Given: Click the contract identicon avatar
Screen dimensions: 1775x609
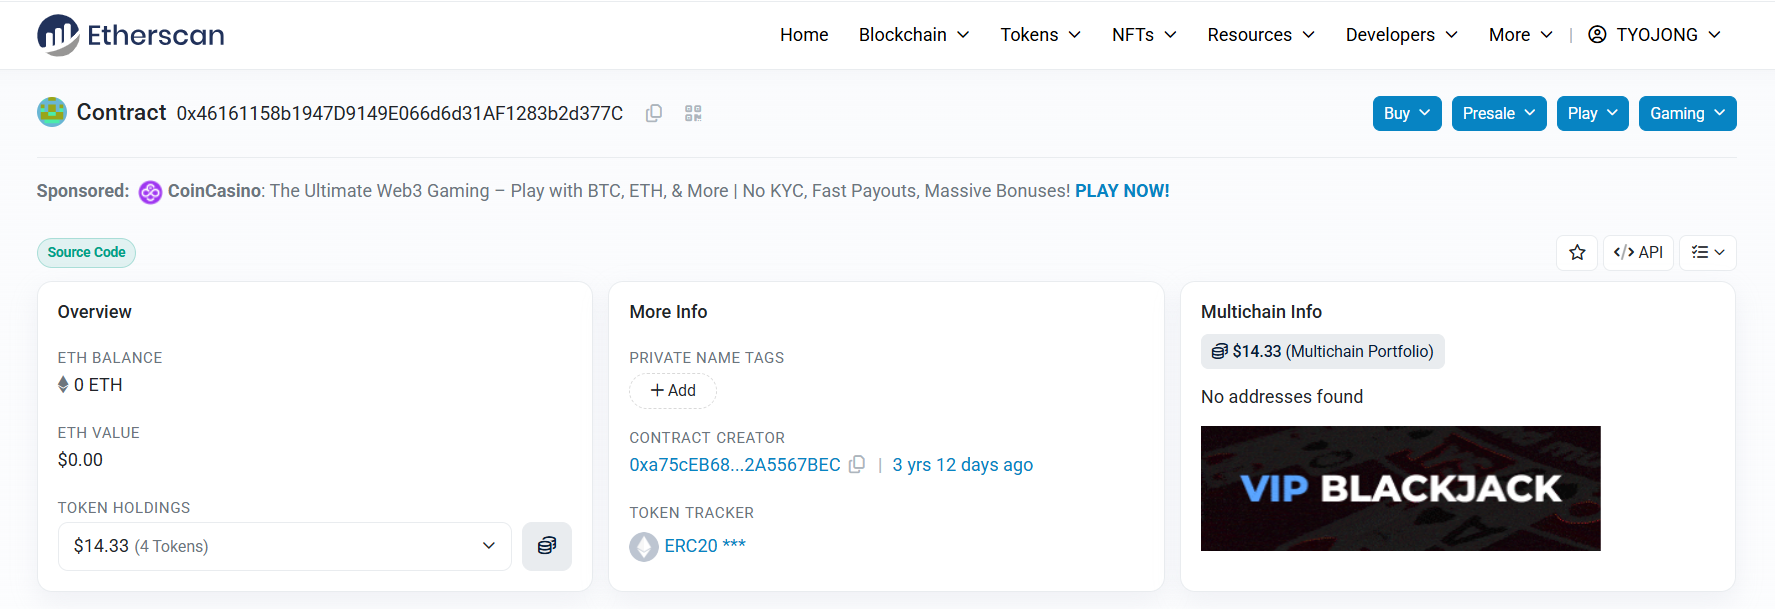Looking at the screenshot, I should click(x=52, y=112).
